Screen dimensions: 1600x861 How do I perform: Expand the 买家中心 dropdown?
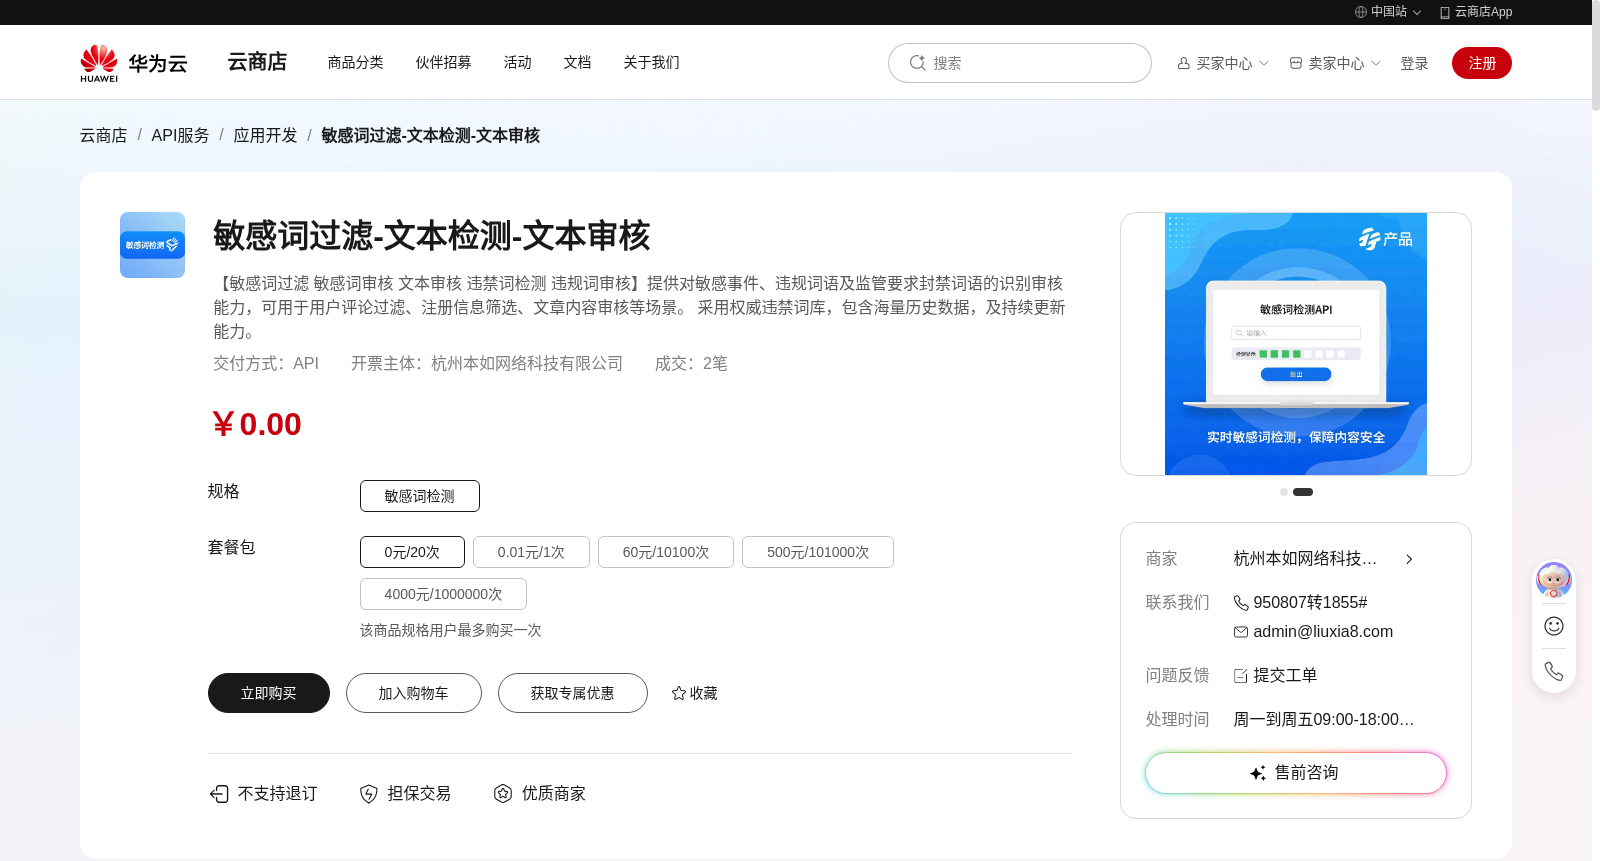pyautogui.click(x=1264, y=63)
